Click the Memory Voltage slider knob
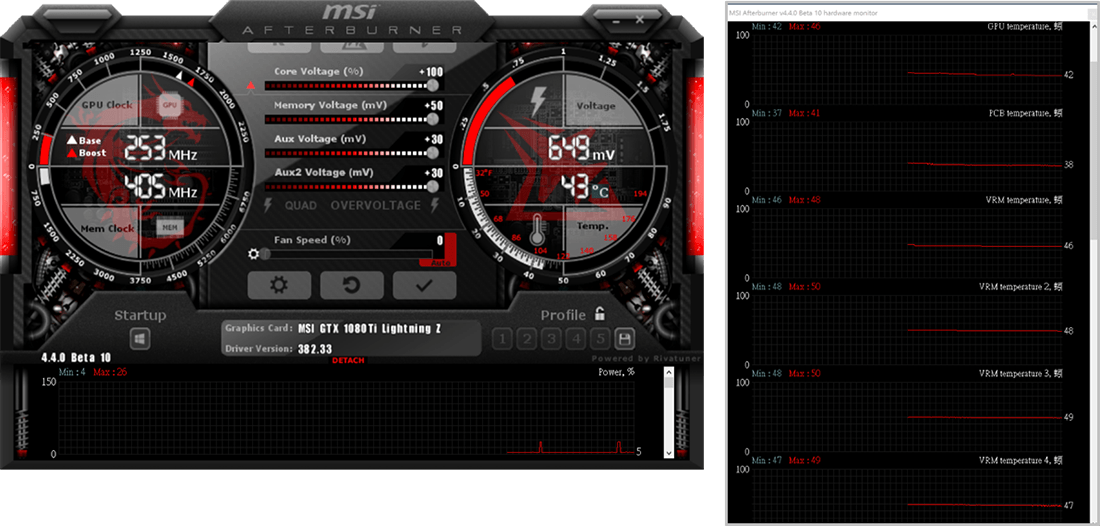Image resolution: width=1100 pixels, height=526 pixels. [433, 119]
